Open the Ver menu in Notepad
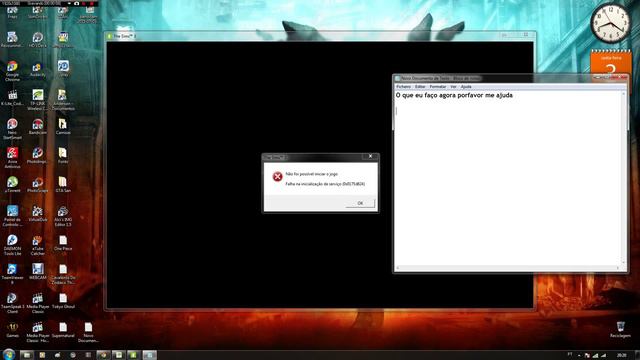The height and width of the screenshot is (360, 640). (453, 87)
